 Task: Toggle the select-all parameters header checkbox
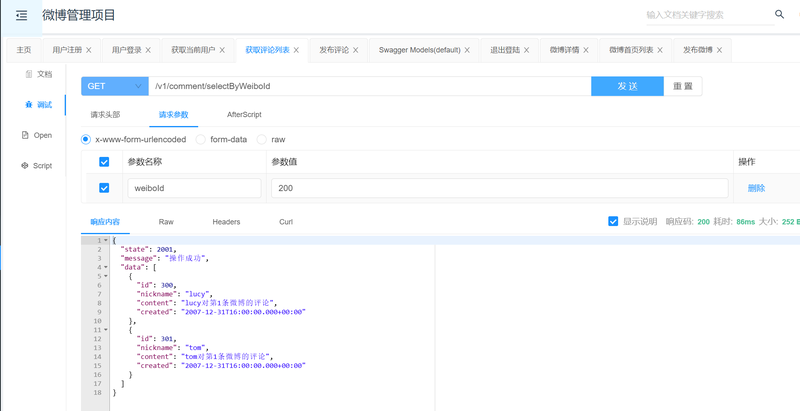104,162
